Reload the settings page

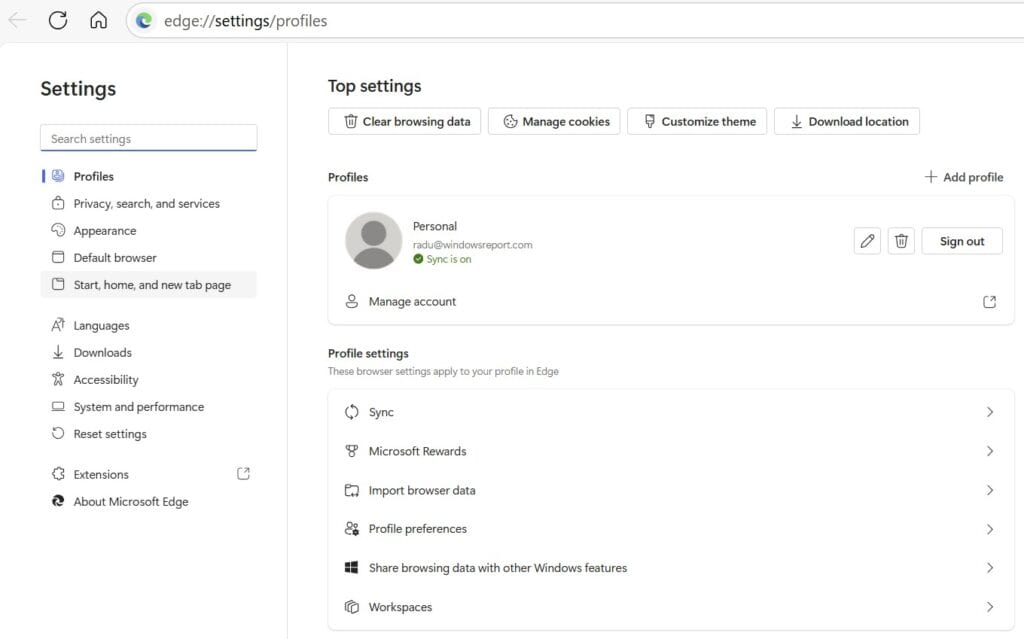click(57, 20)
